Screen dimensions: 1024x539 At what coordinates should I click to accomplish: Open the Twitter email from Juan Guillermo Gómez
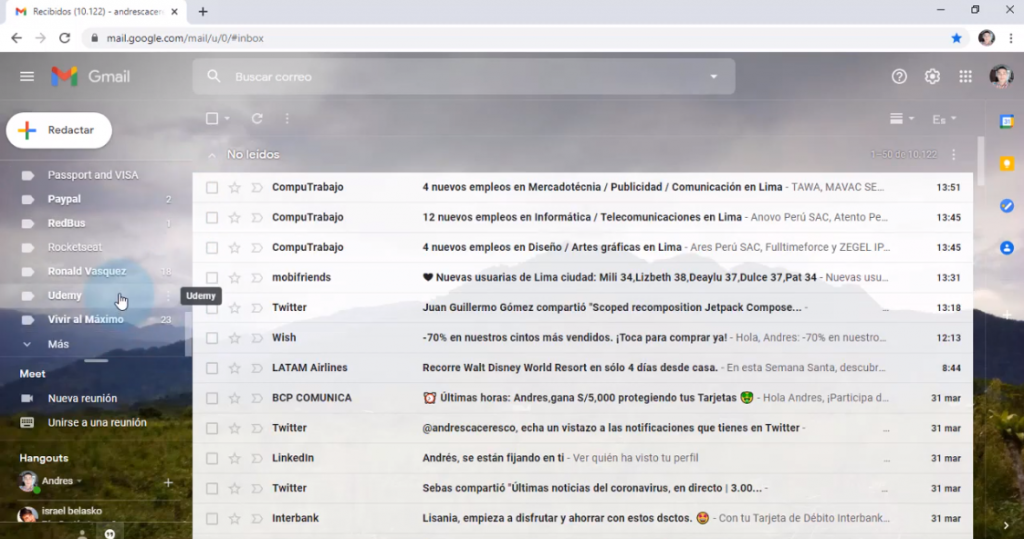pos(583,308)
